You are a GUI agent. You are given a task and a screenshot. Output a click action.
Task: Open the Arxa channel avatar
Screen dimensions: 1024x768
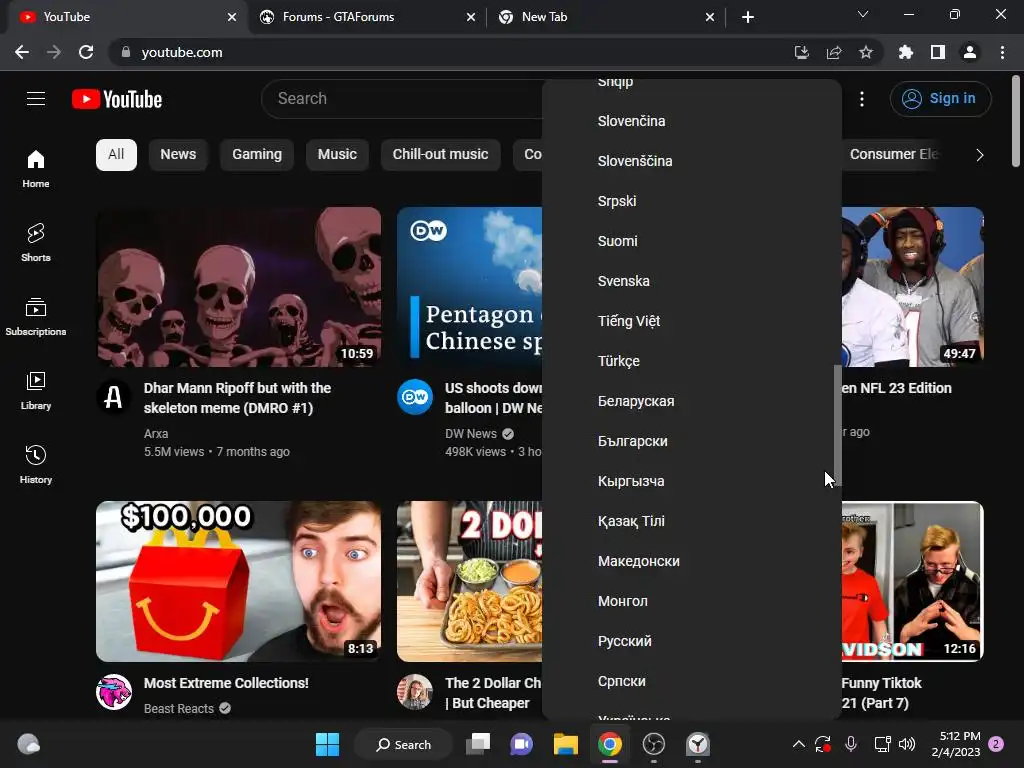pos(114,397)
